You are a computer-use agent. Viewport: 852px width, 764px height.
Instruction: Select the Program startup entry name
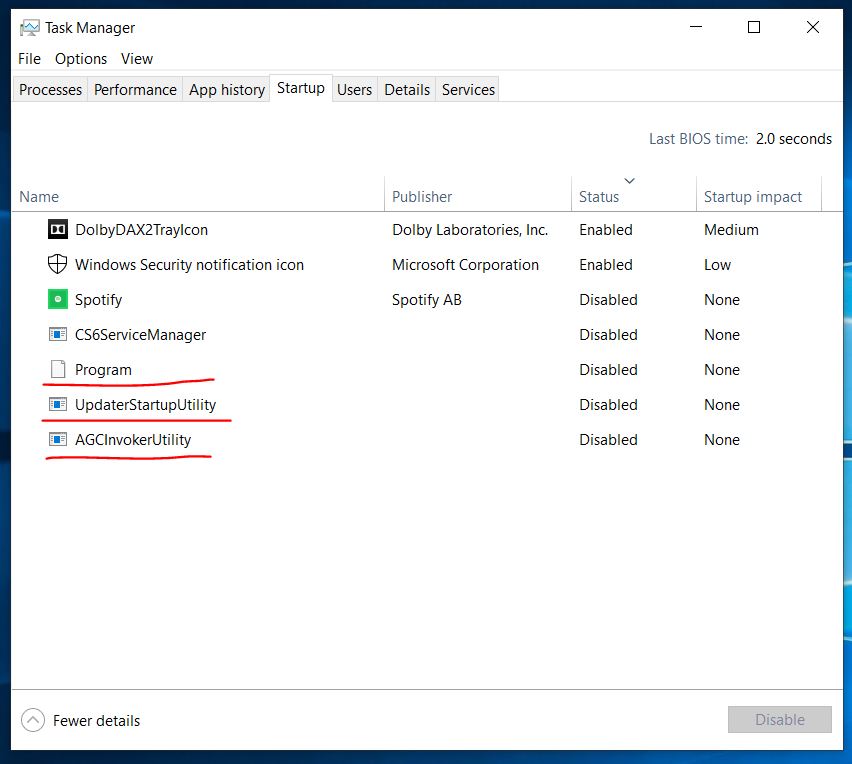(x=103, y=370)
